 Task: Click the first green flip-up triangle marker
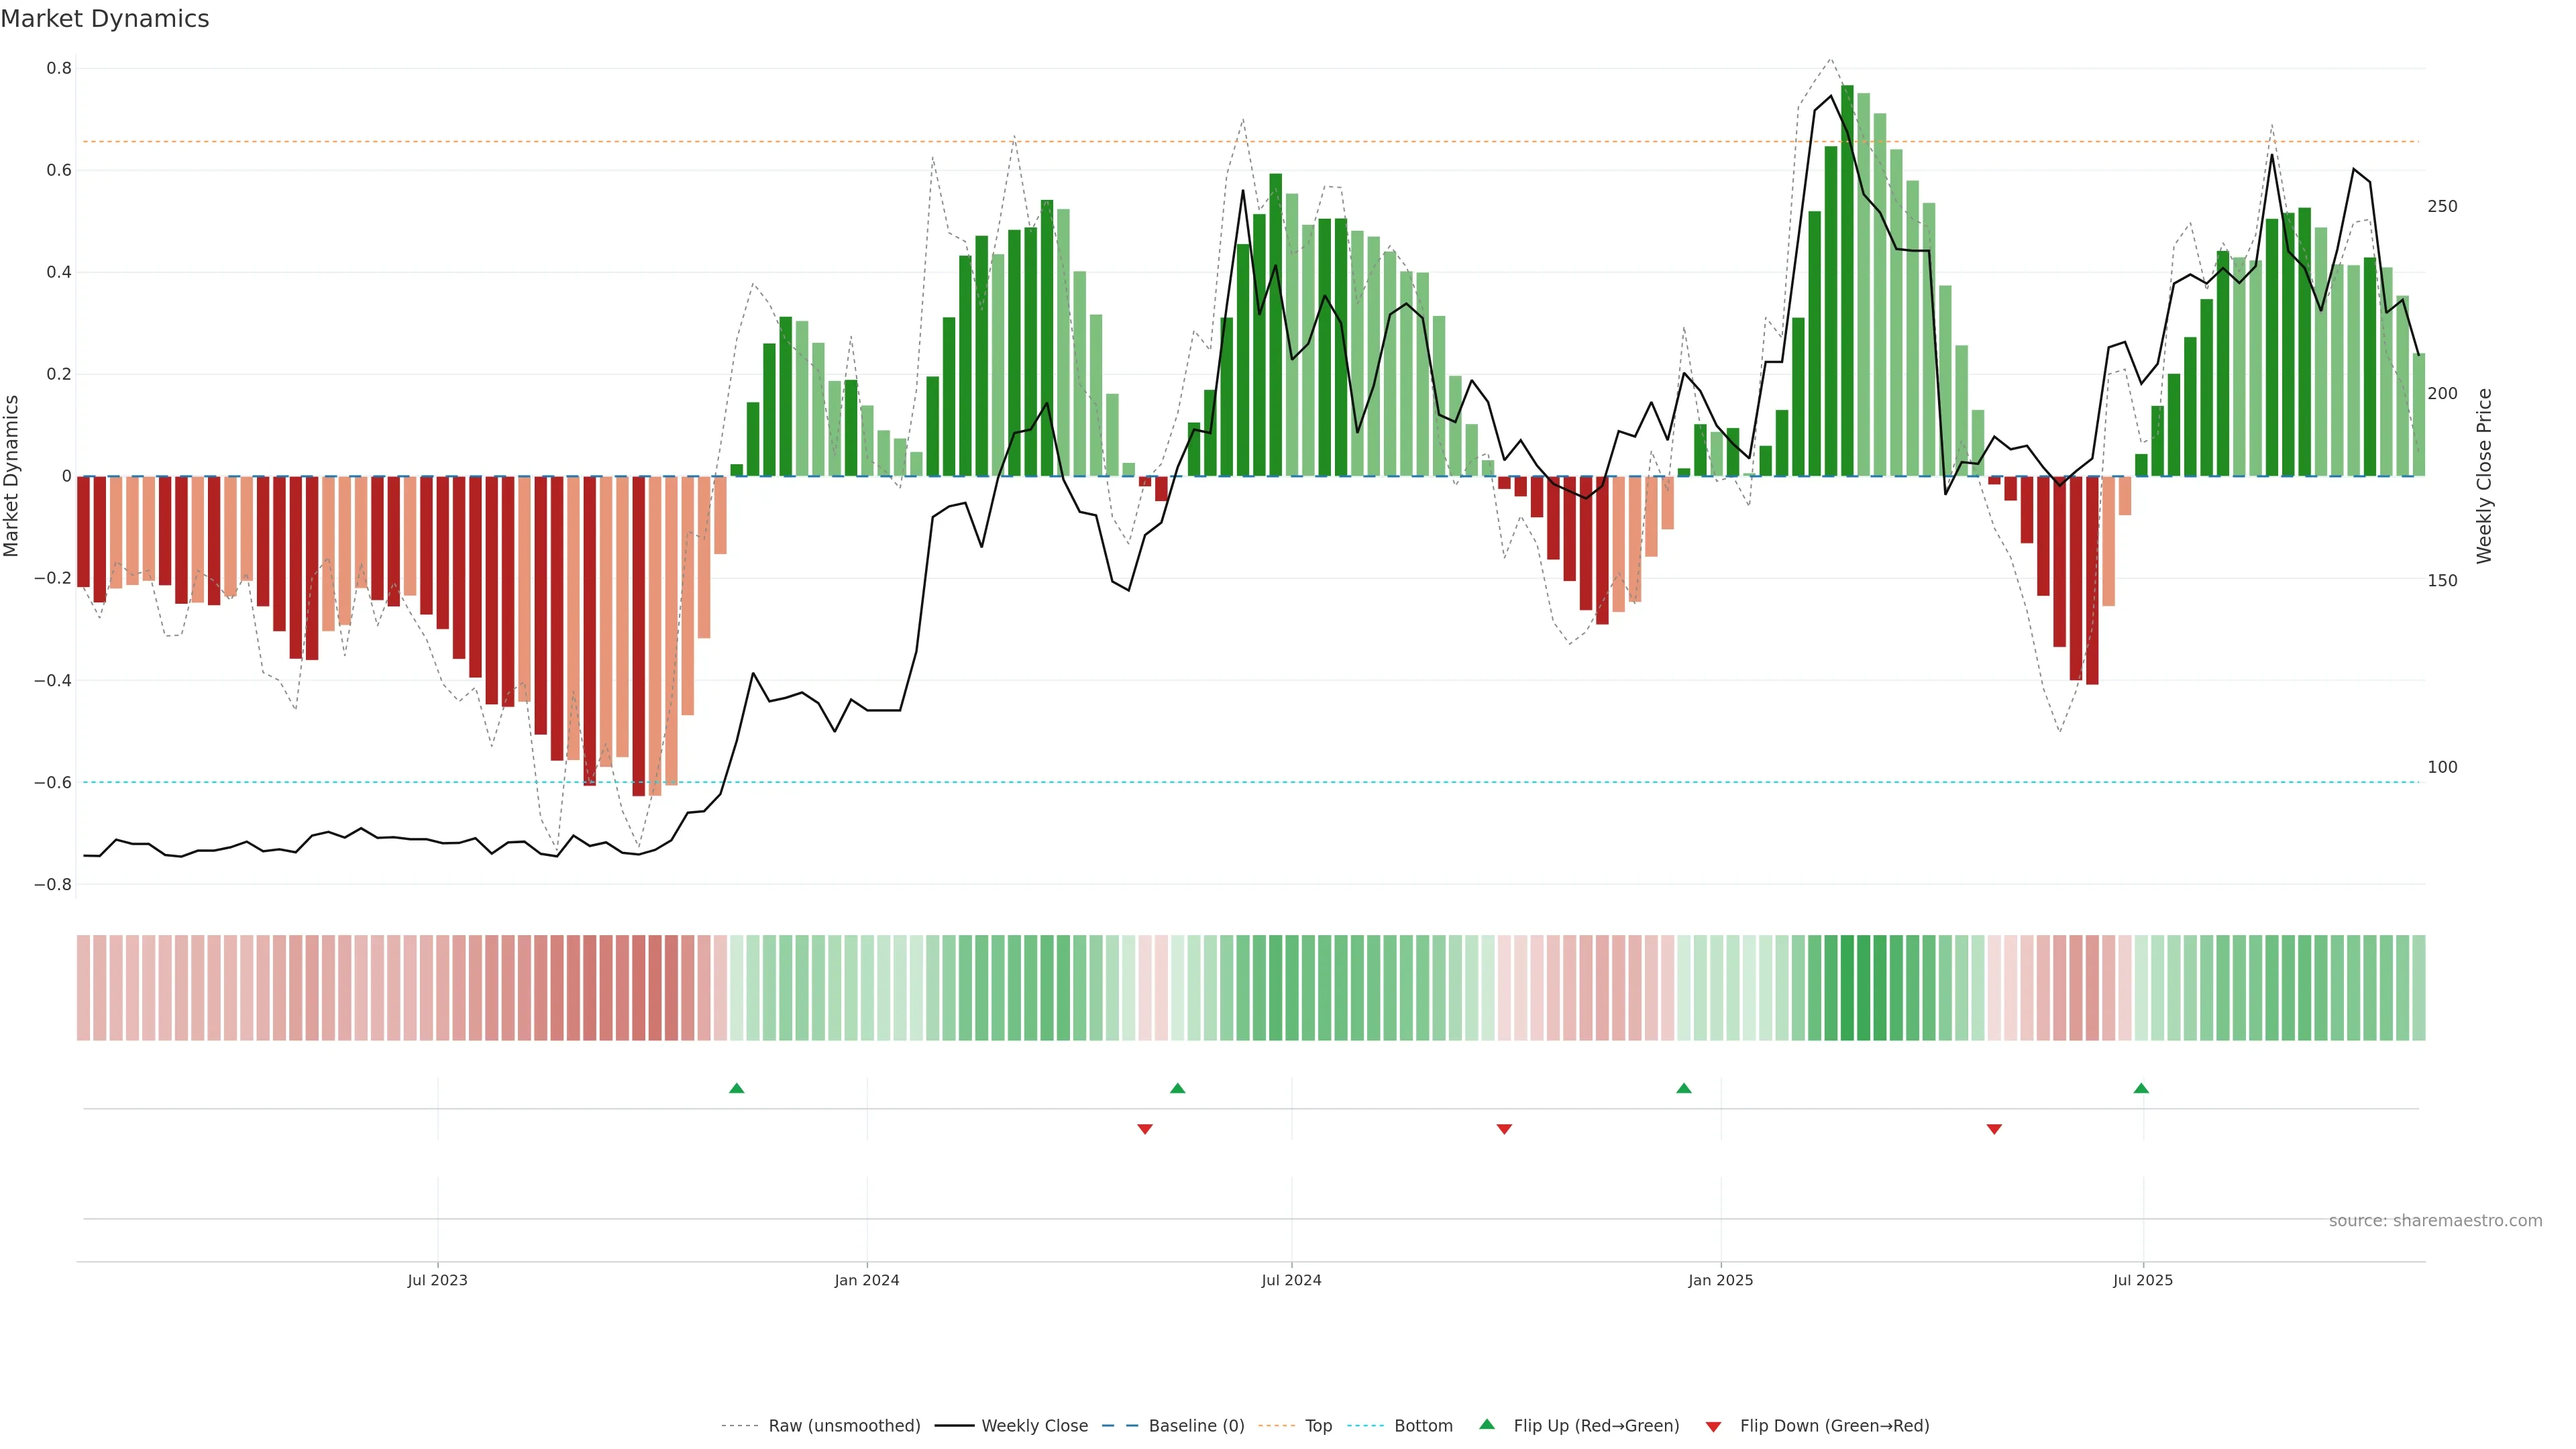(x=736, y=1088)
